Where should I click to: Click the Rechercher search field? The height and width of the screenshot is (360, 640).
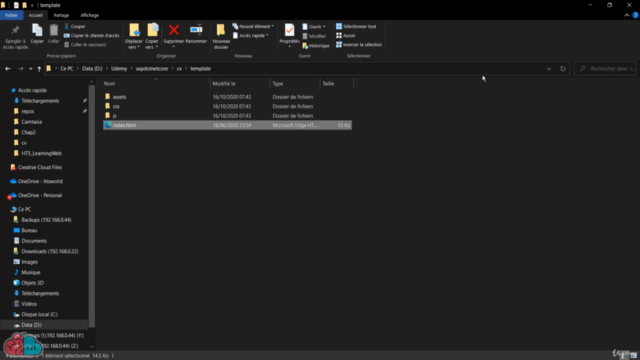(606, 69)
